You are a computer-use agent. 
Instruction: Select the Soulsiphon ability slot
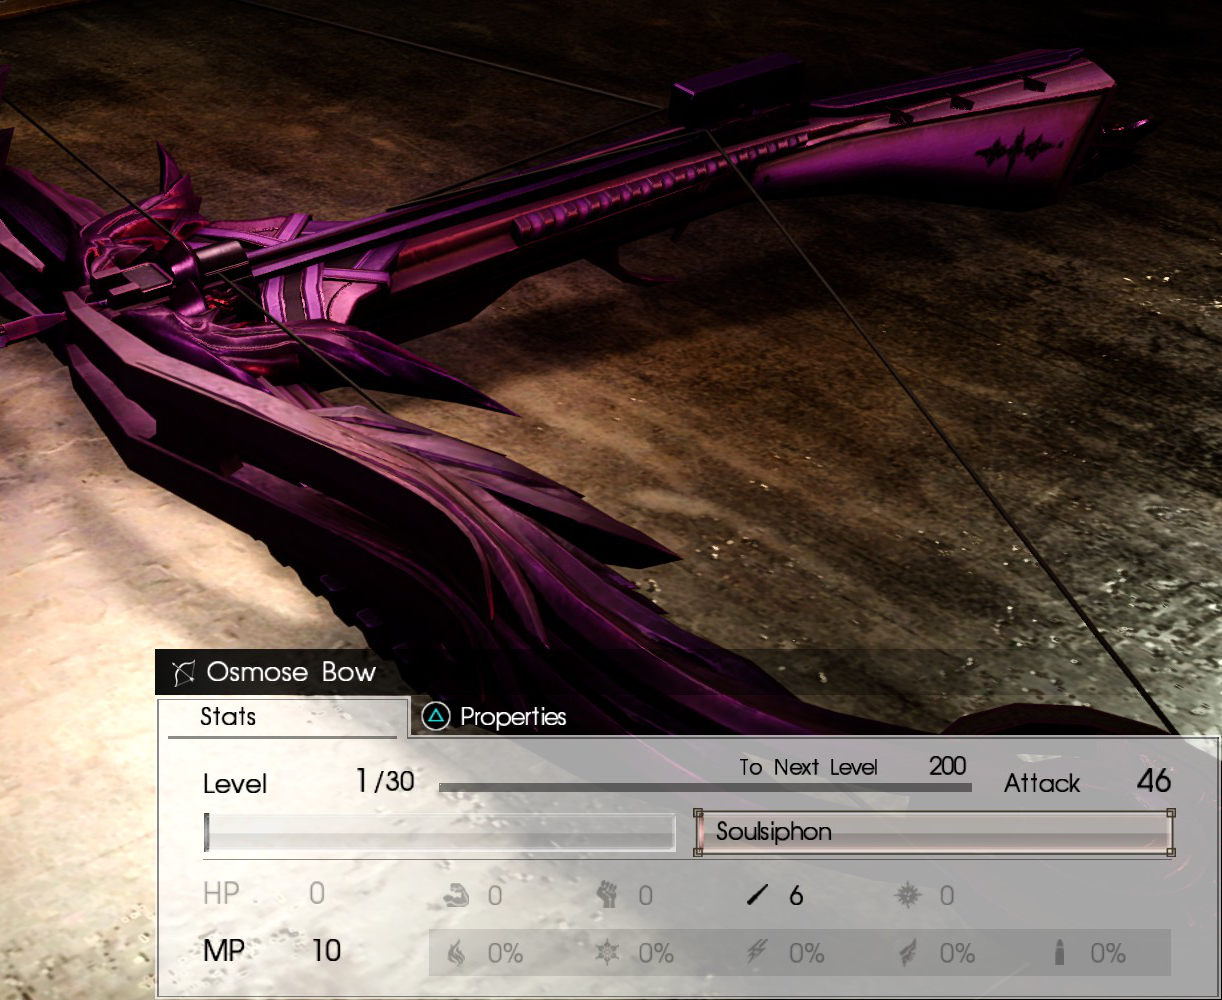(934, 832)
